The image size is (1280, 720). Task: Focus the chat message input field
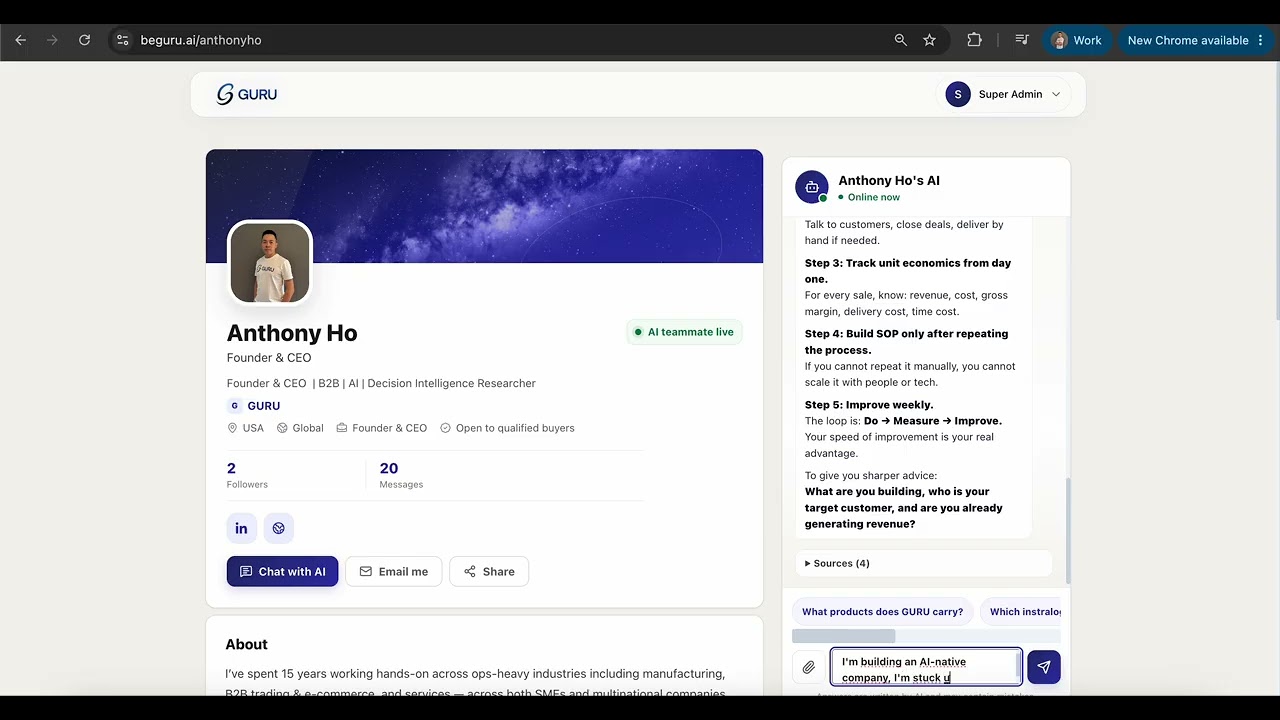[926, 668]
